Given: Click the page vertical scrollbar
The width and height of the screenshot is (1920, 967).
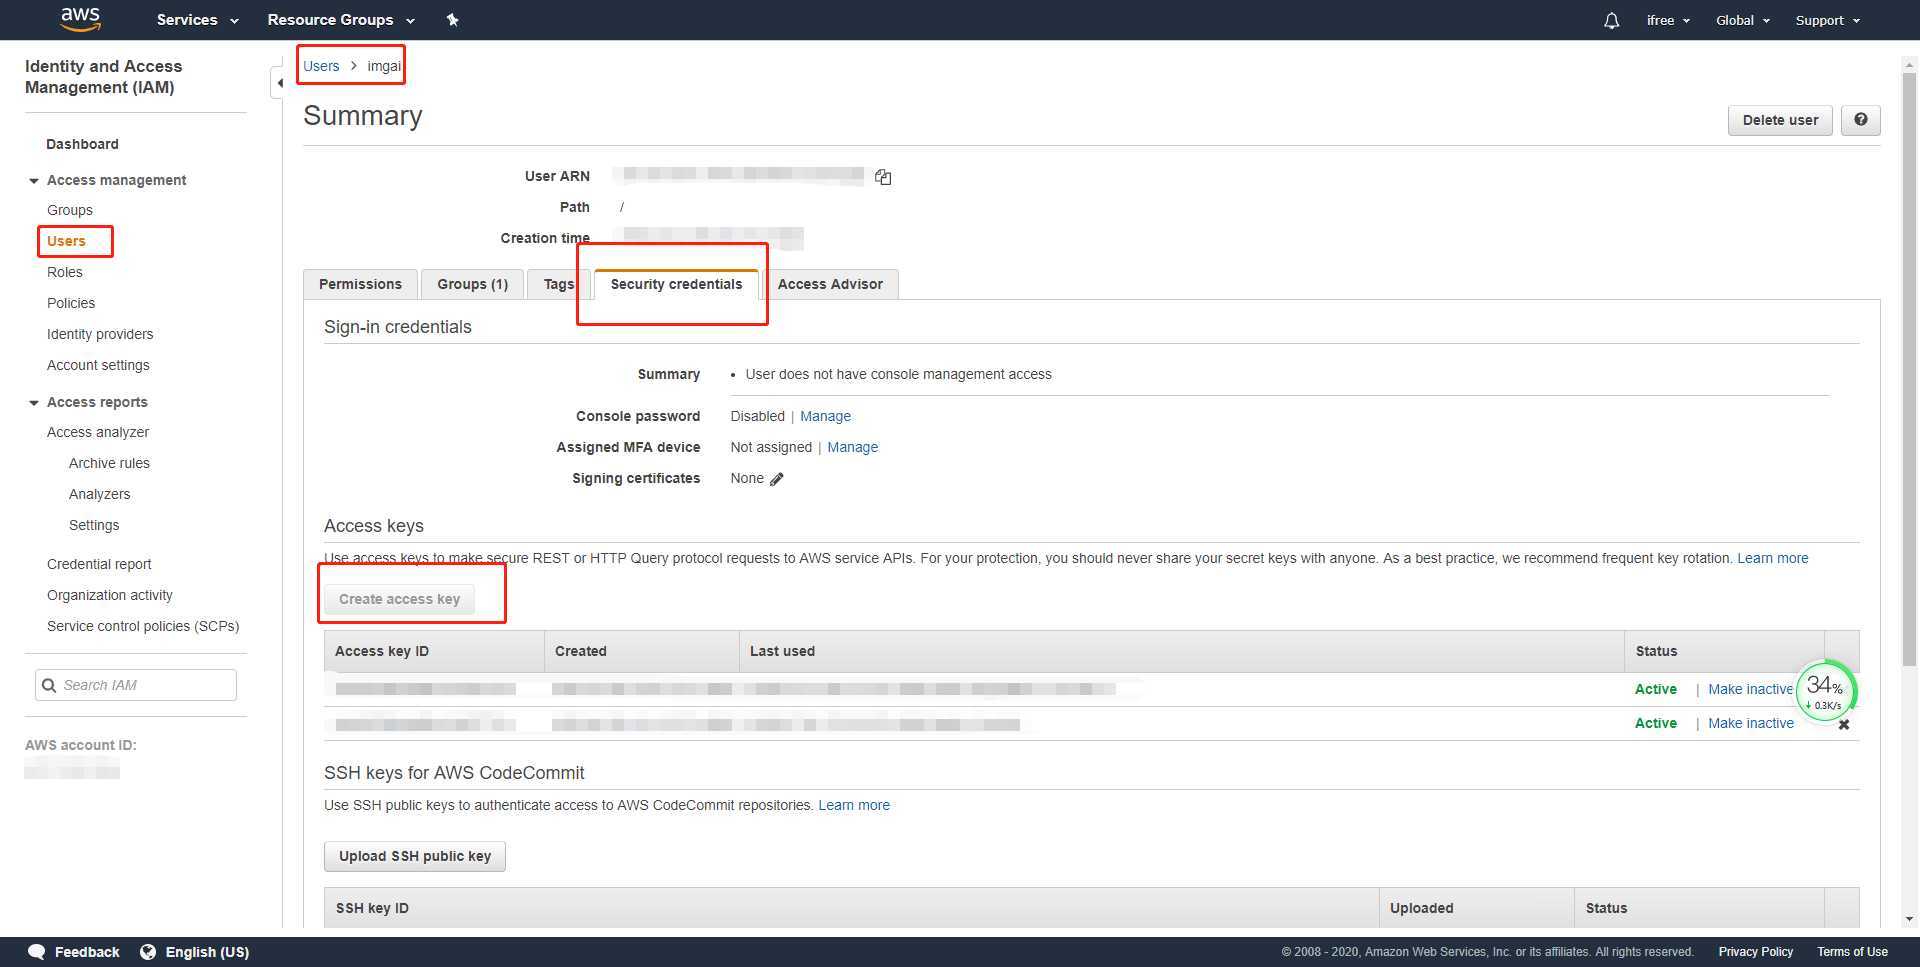Looking at the screenshot, I should coord(1909,368).
